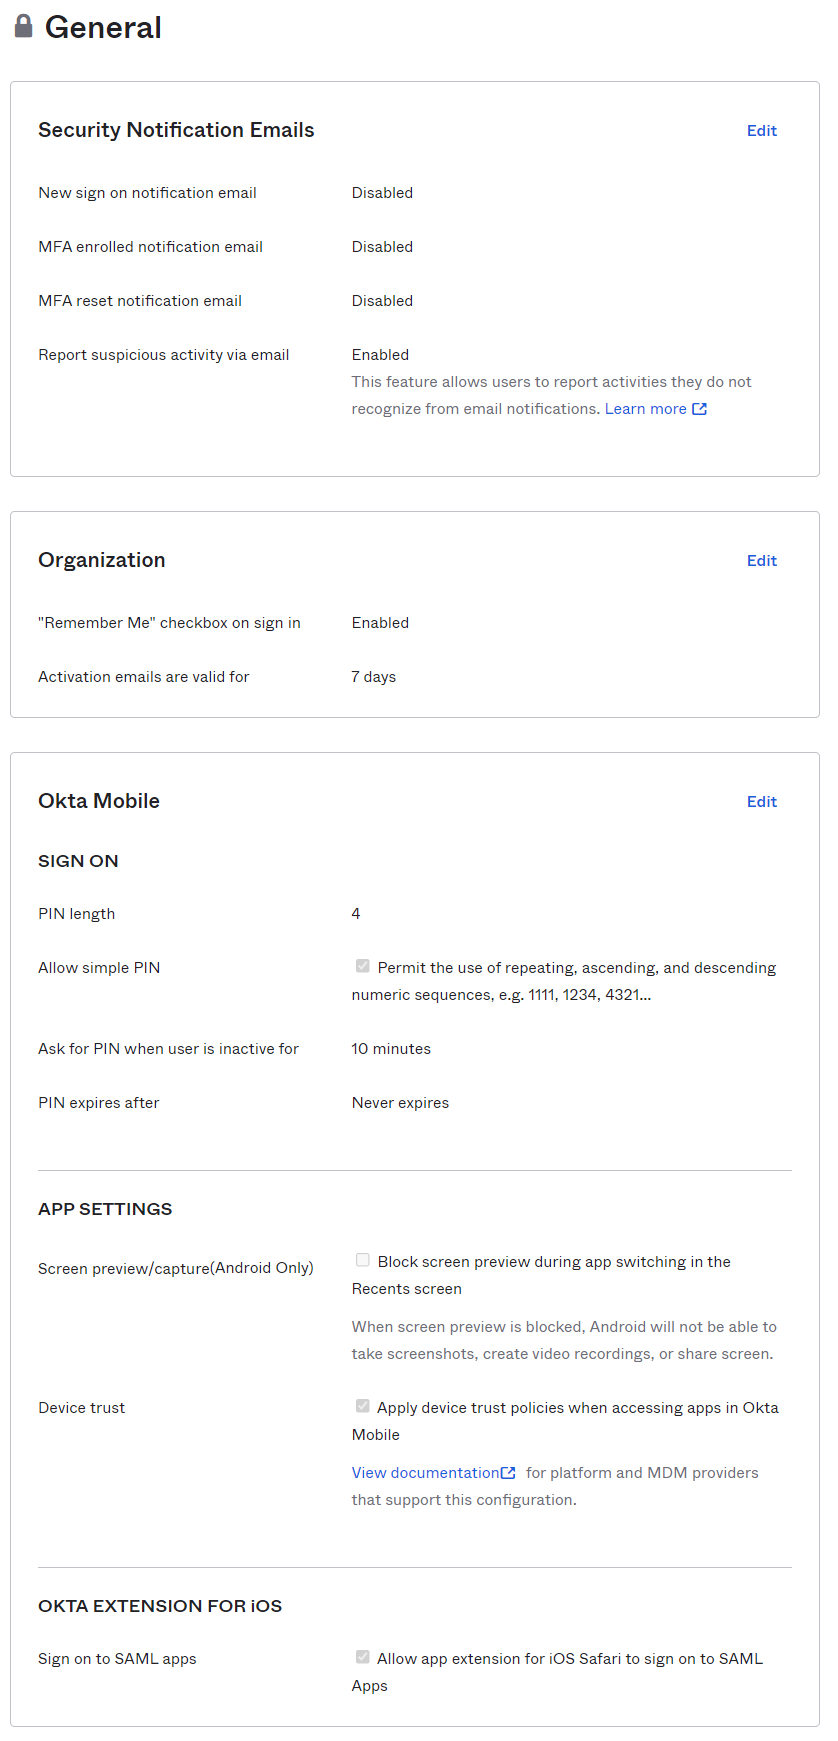
Task: Open the View documentation link
Action: click(x=425, y=1473)
